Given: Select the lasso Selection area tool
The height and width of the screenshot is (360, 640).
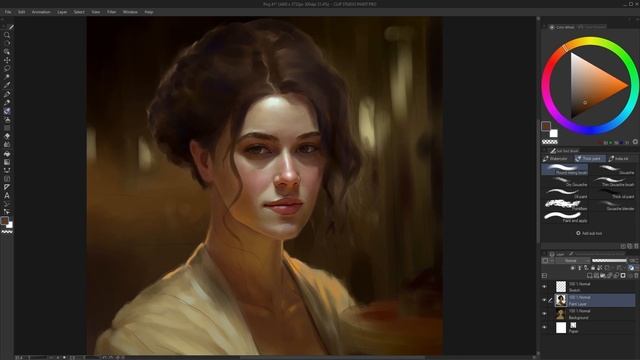Looking at the screenshot, I should click(x=7, y=68).
